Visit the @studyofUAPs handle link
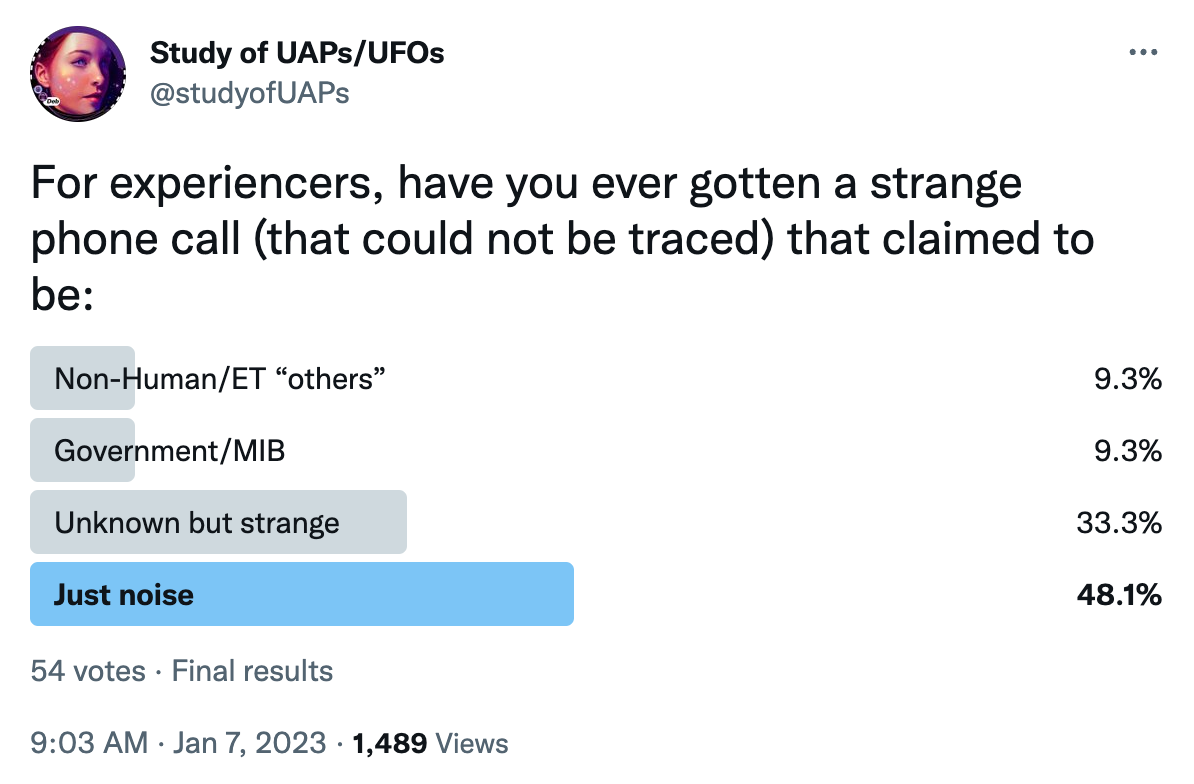Image resolution: width=1194 pixels, height=784 pixels. (249, 94)
